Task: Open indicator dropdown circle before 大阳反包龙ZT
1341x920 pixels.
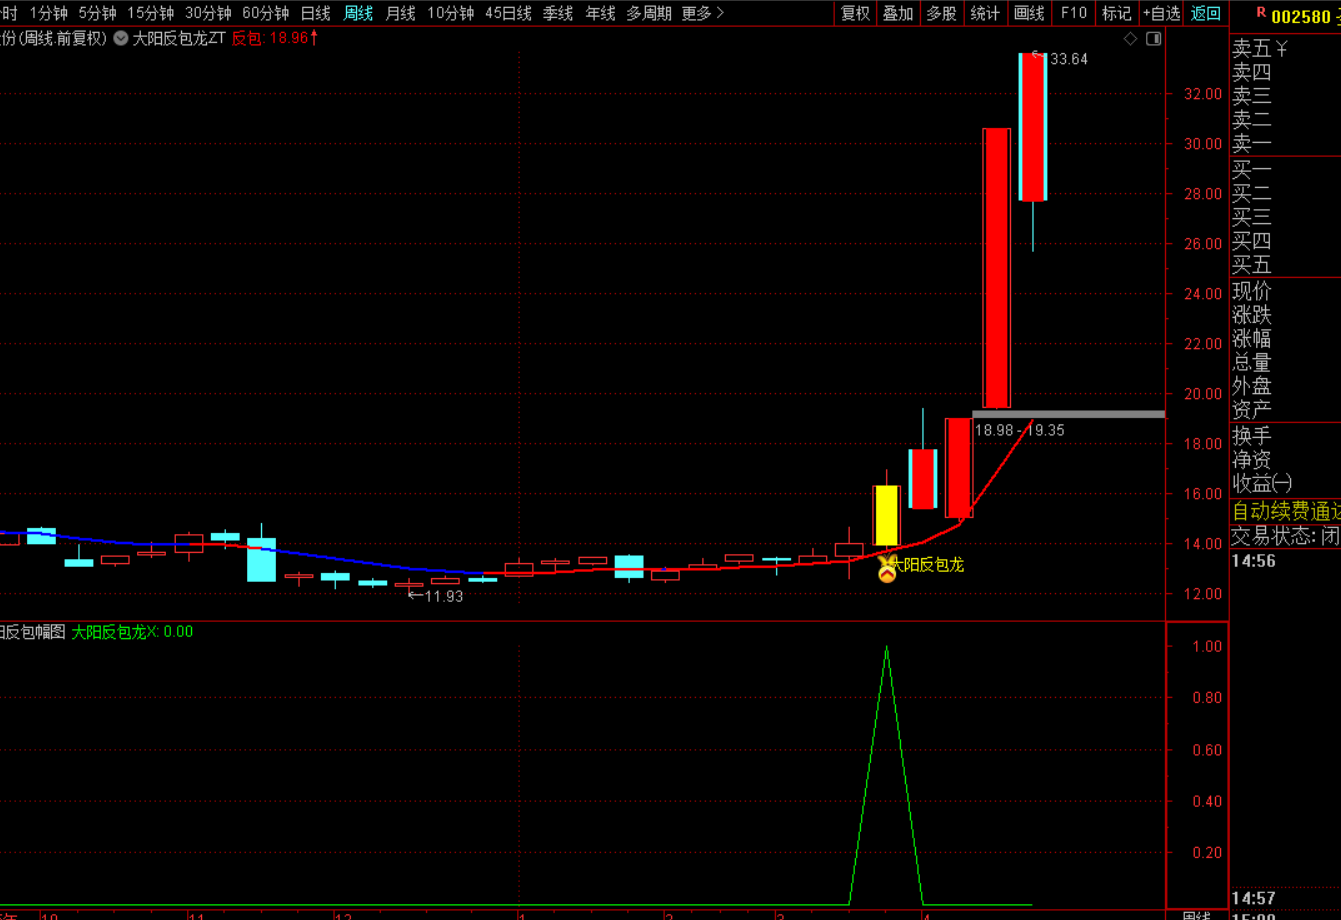Action: click(121, 39)
